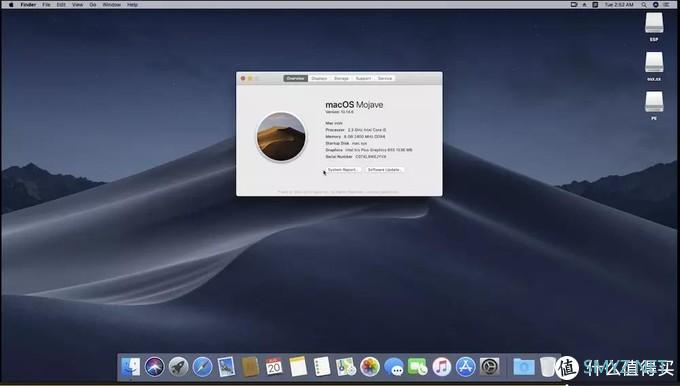
Task: Open the View menu
Action: tap(77, 5)
